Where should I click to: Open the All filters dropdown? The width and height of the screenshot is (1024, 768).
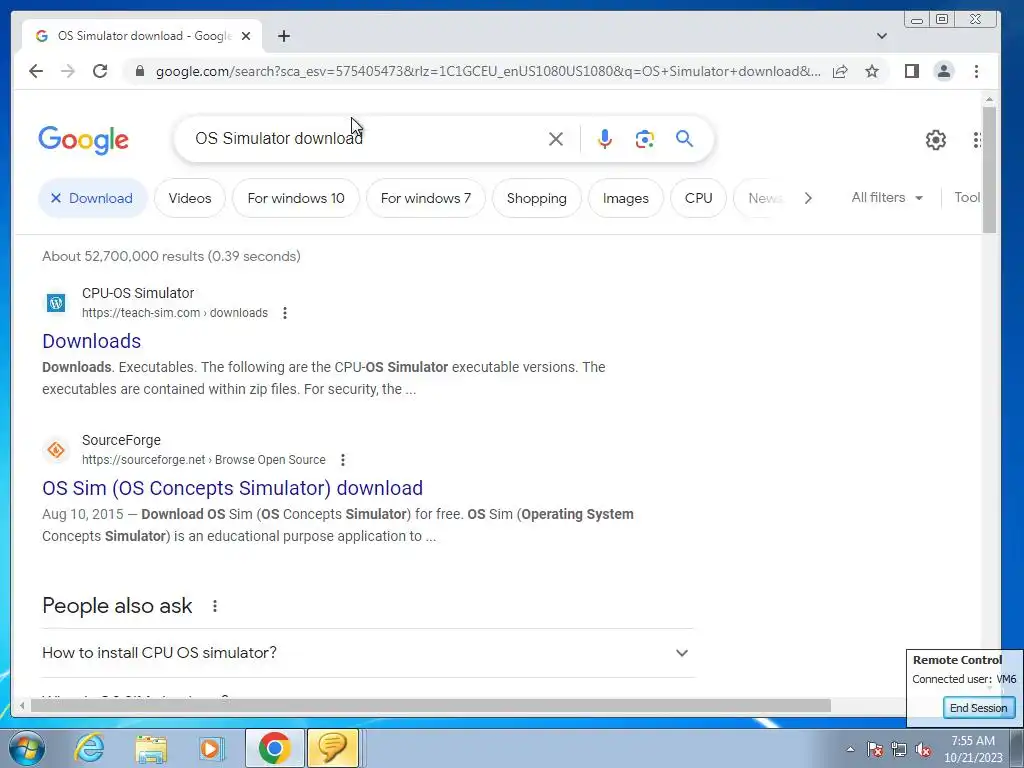click(x=887, y=197)
